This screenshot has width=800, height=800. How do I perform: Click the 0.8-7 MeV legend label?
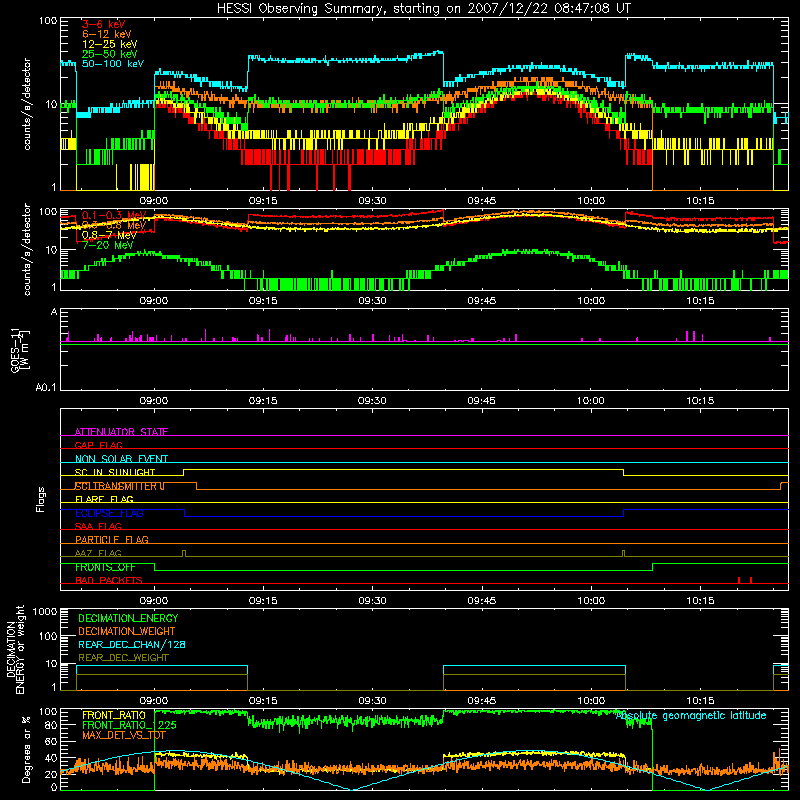tap(109, 235)
